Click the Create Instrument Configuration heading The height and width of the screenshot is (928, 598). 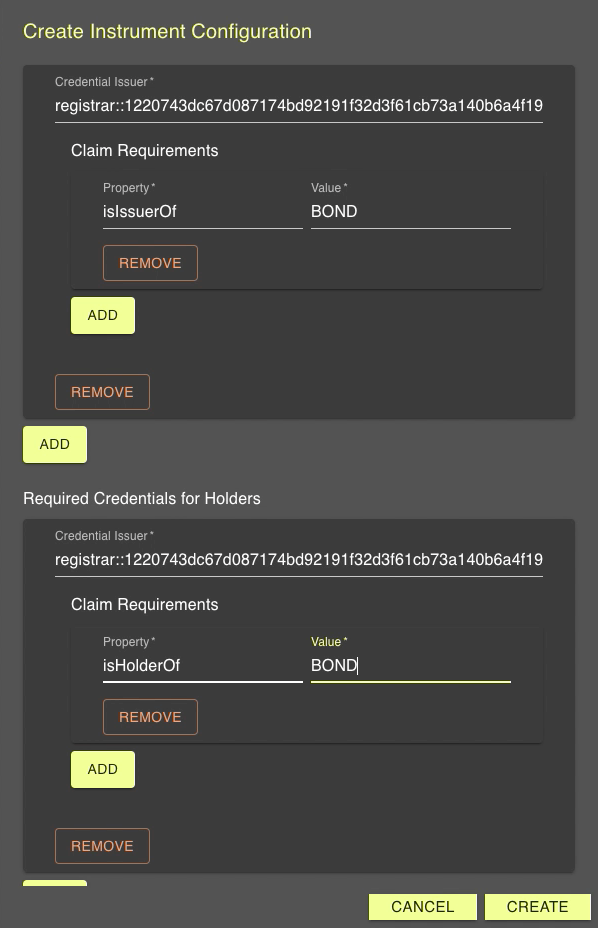click(166, 31)
